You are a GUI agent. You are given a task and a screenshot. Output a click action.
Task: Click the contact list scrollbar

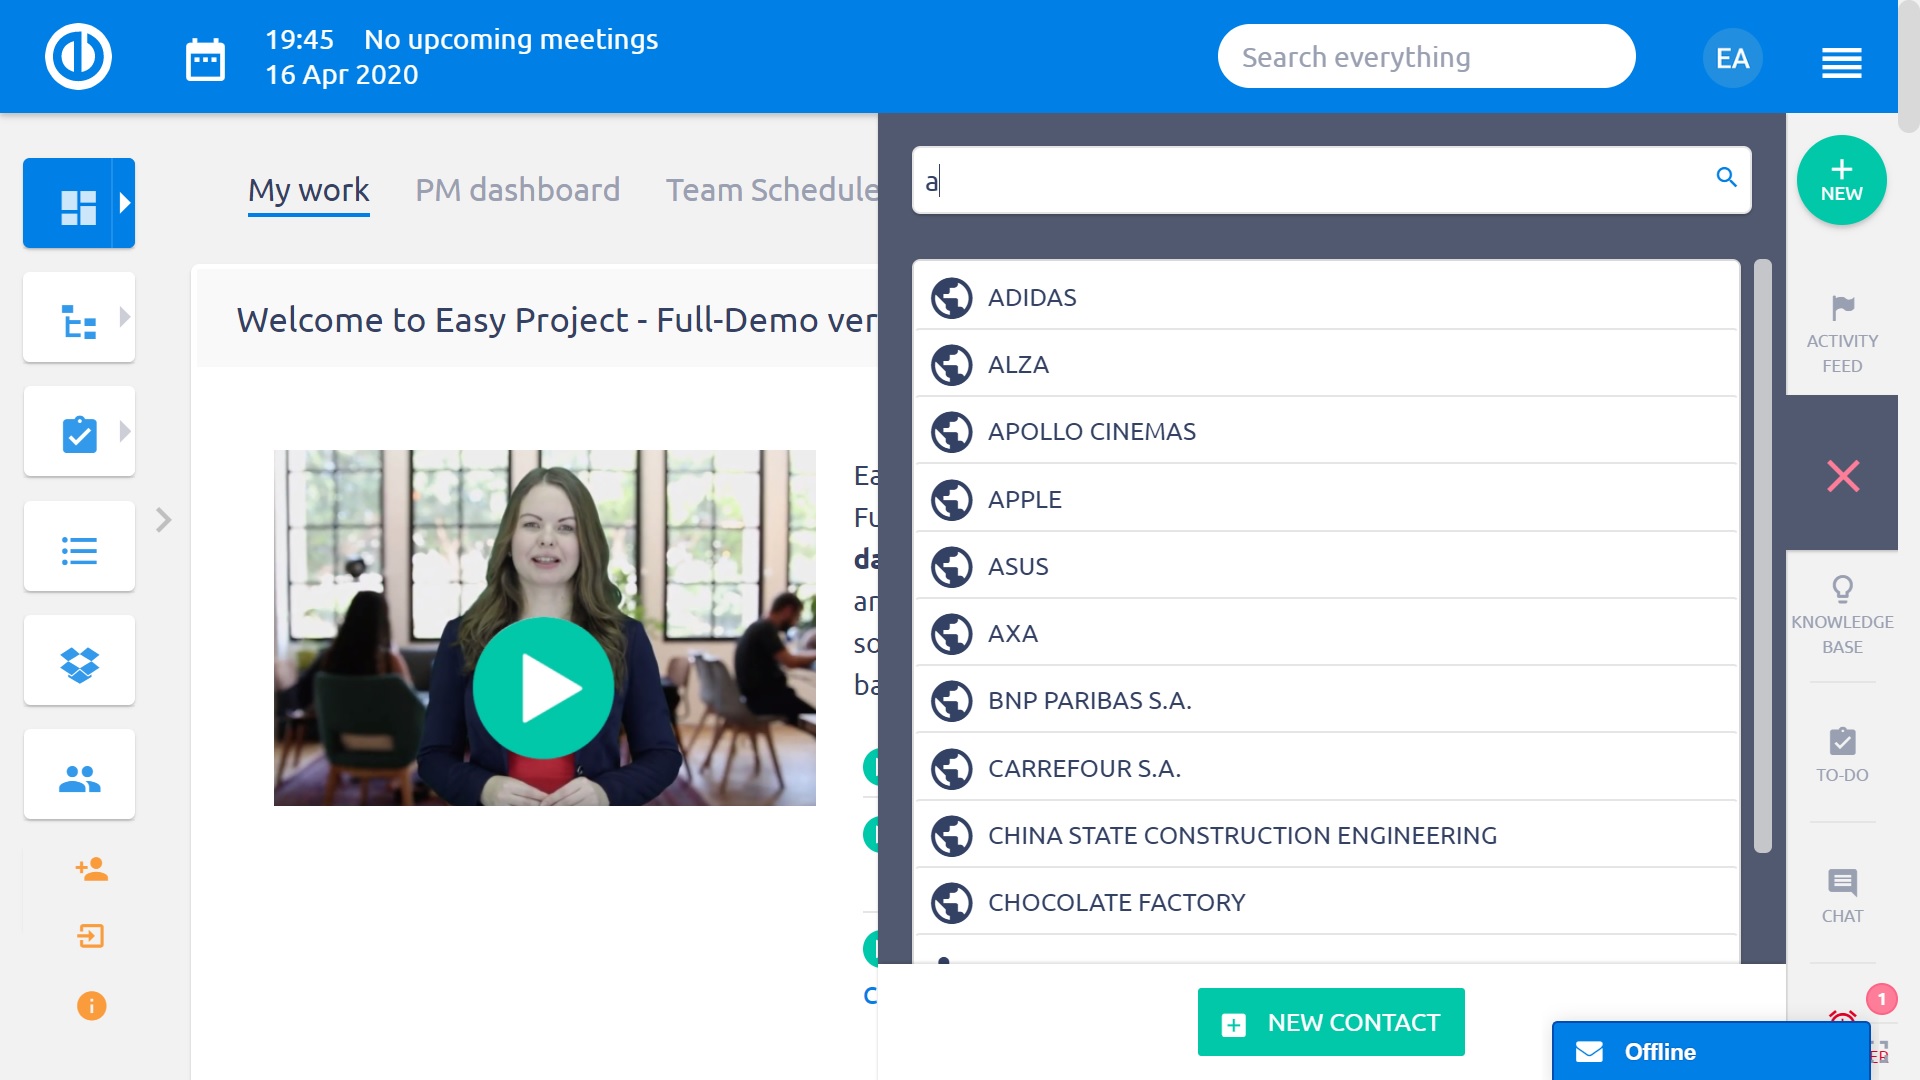click(1762, 556)
